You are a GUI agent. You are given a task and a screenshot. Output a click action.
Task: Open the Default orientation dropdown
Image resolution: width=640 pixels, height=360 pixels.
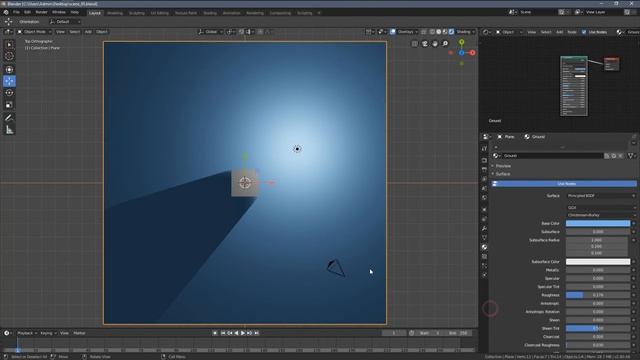pyautogui.click(x=65, y=22)
